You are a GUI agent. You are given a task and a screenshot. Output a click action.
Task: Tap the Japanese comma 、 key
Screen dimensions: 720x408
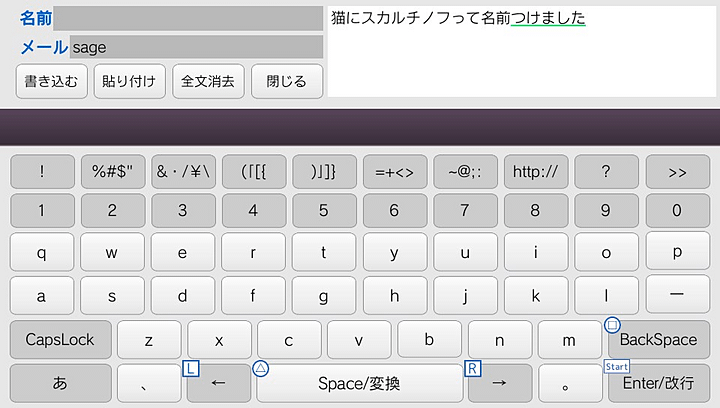click(x=148, y=383)
